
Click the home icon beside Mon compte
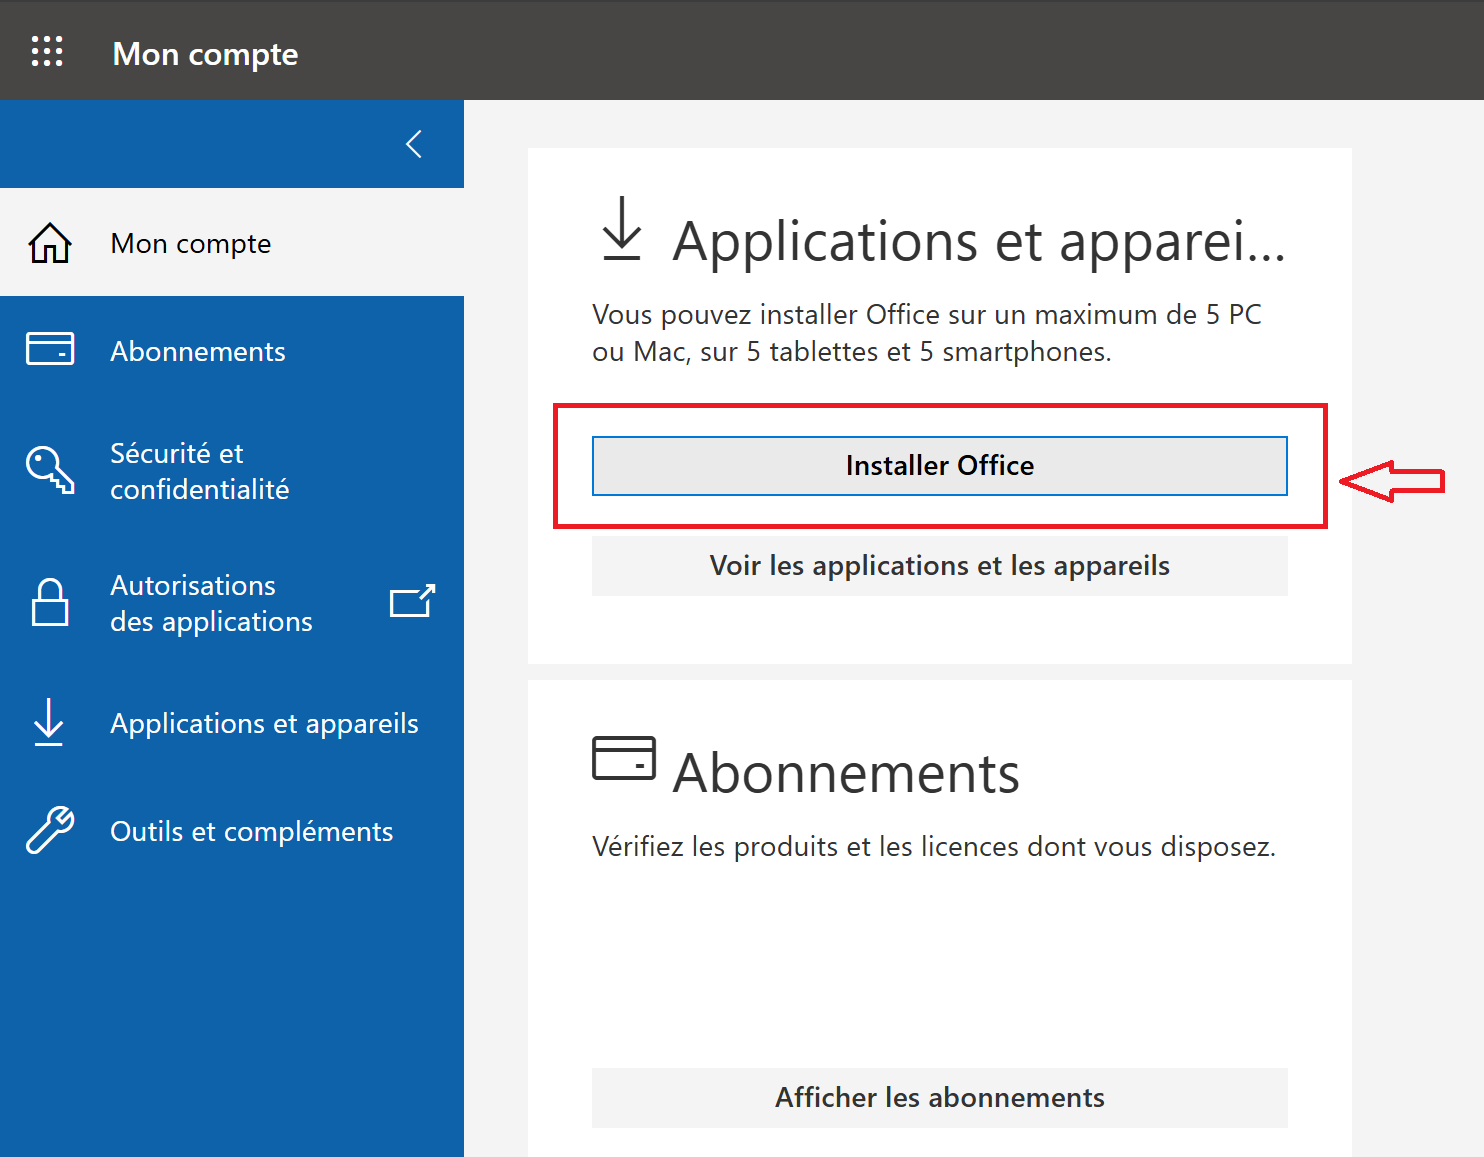pos(50,243)
